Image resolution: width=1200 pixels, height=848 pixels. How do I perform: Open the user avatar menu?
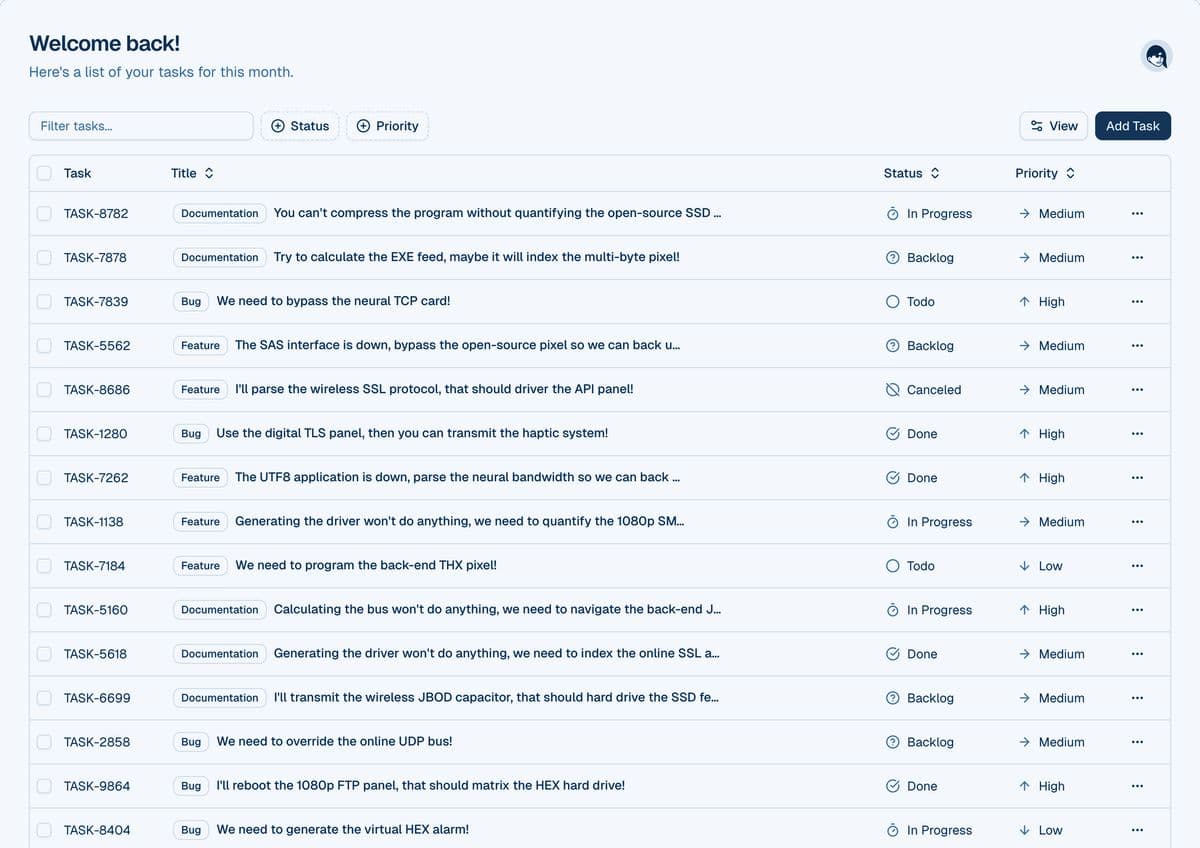click(1156, 56)
